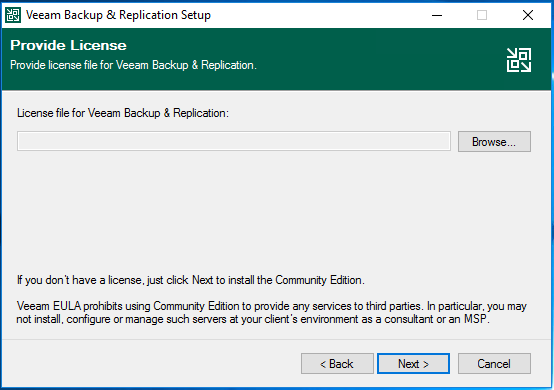Click the Veeam logo in green header
Viewport: 554px width, 390px height.
tap(519, 60)
